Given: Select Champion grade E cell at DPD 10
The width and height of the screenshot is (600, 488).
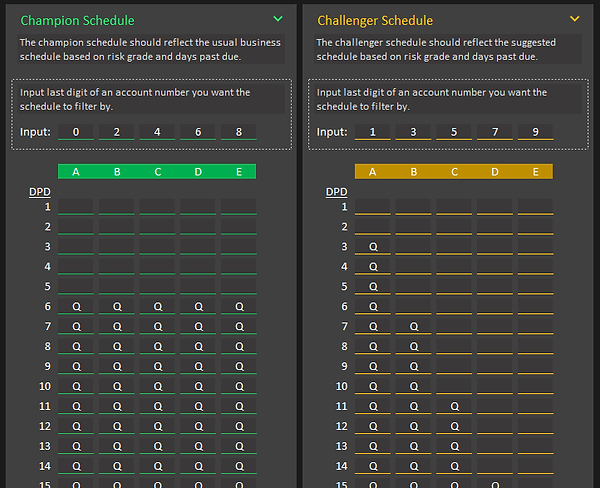Looking at the screenshot, I should pyautogui.click(x=238, y=386).
